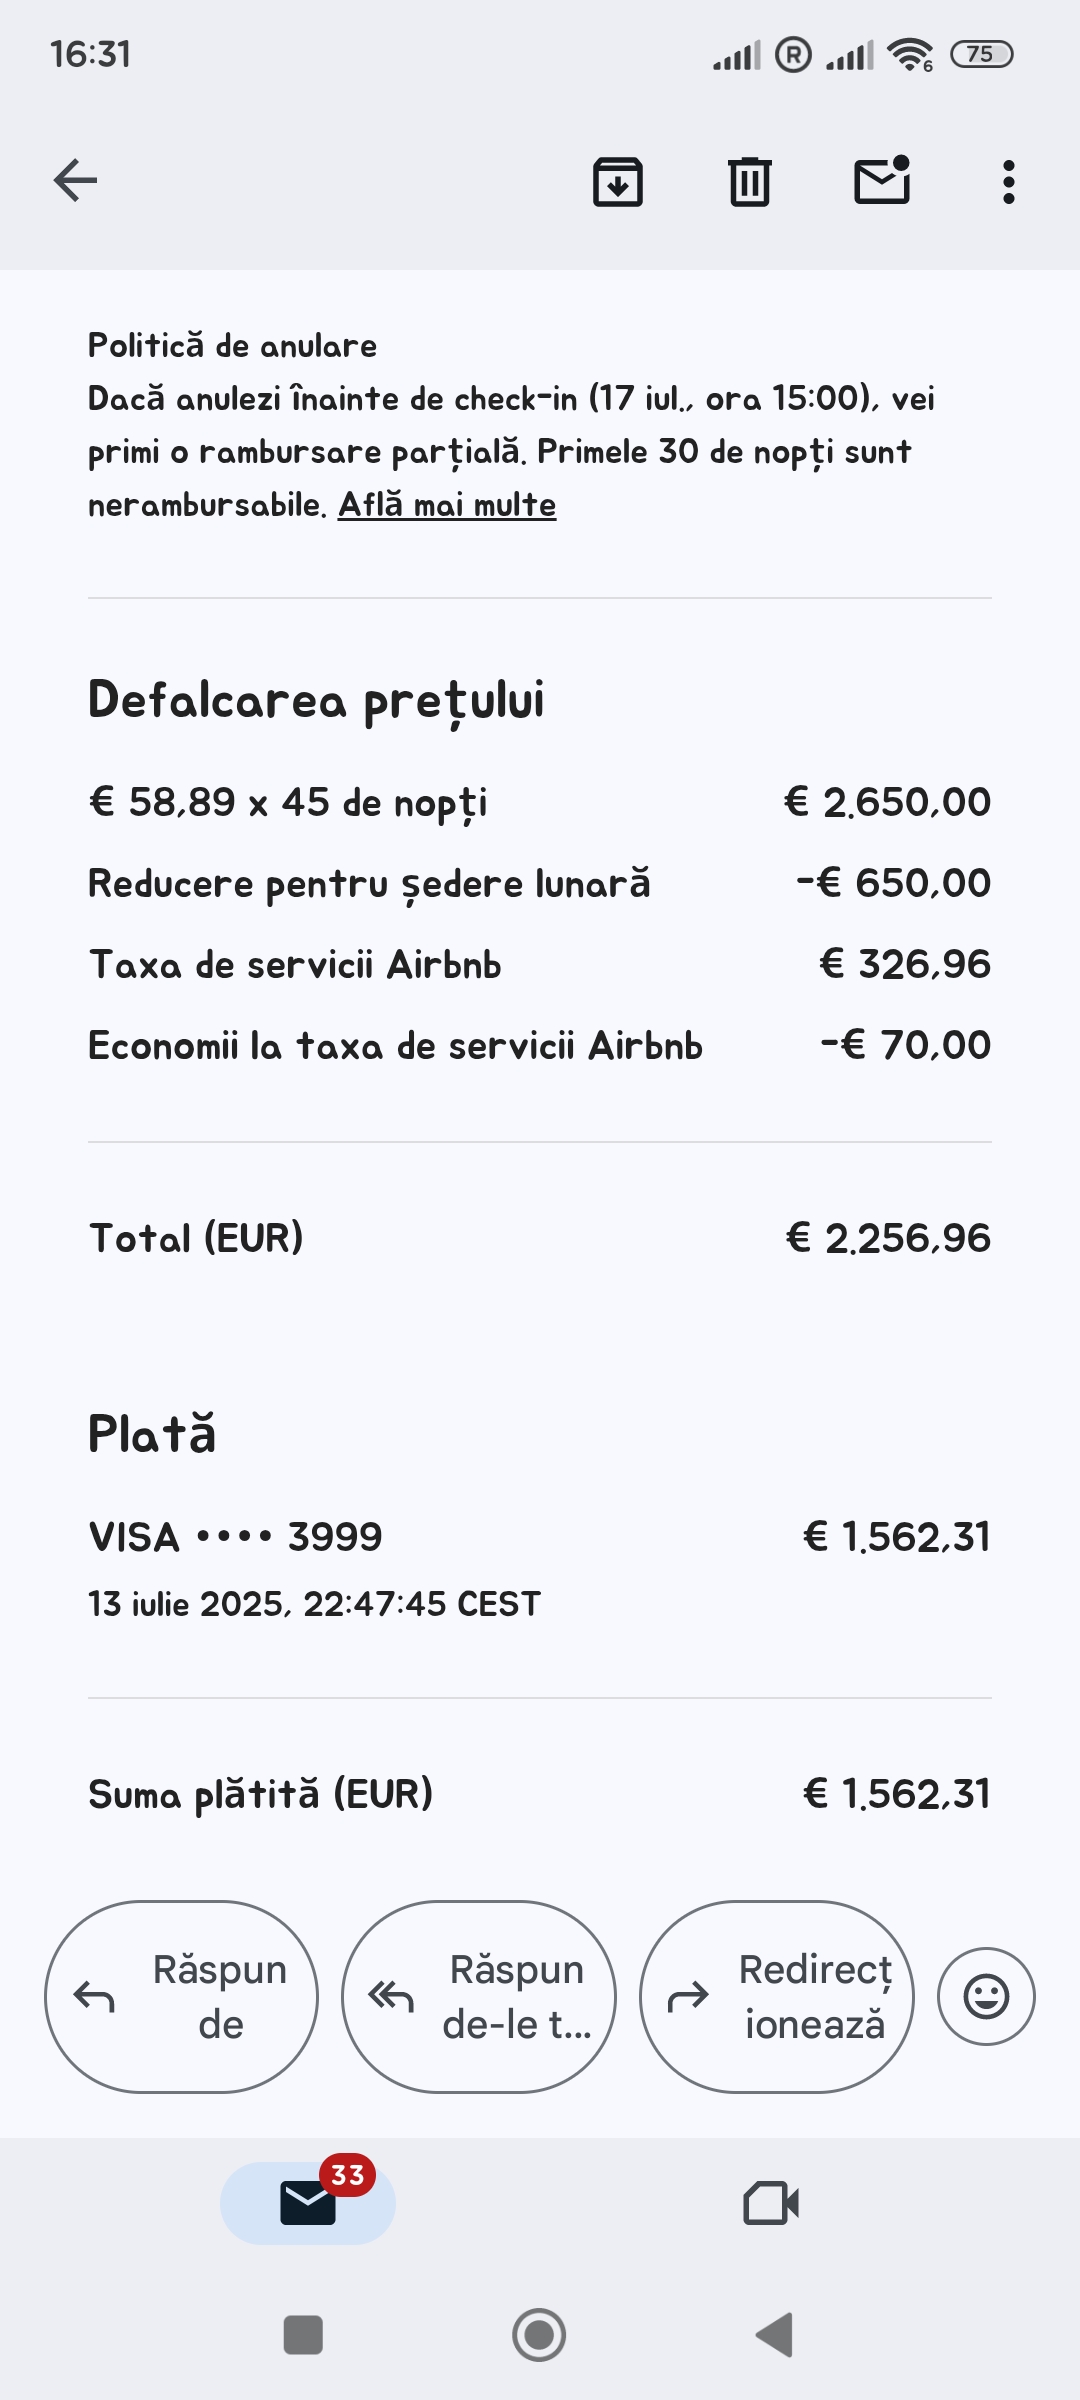Tap the battery indicator in status bar
The image size is (1080, 2400).
[x=981, y=54]
